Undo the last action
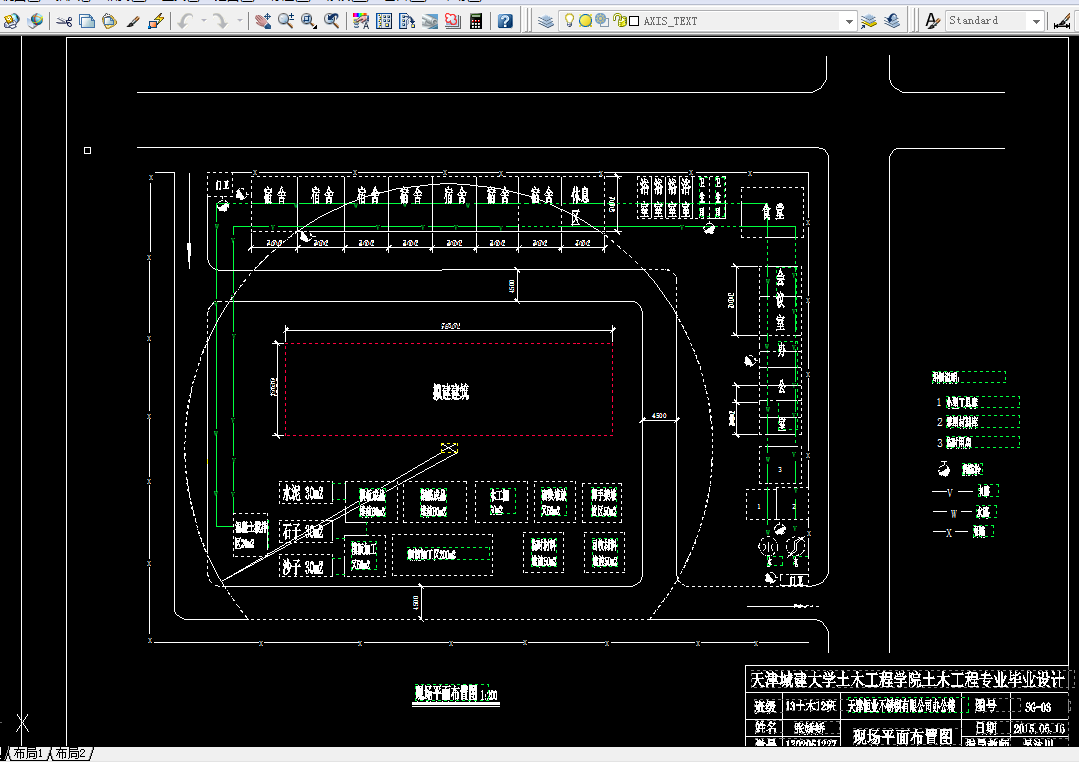 tap(185, 21)
